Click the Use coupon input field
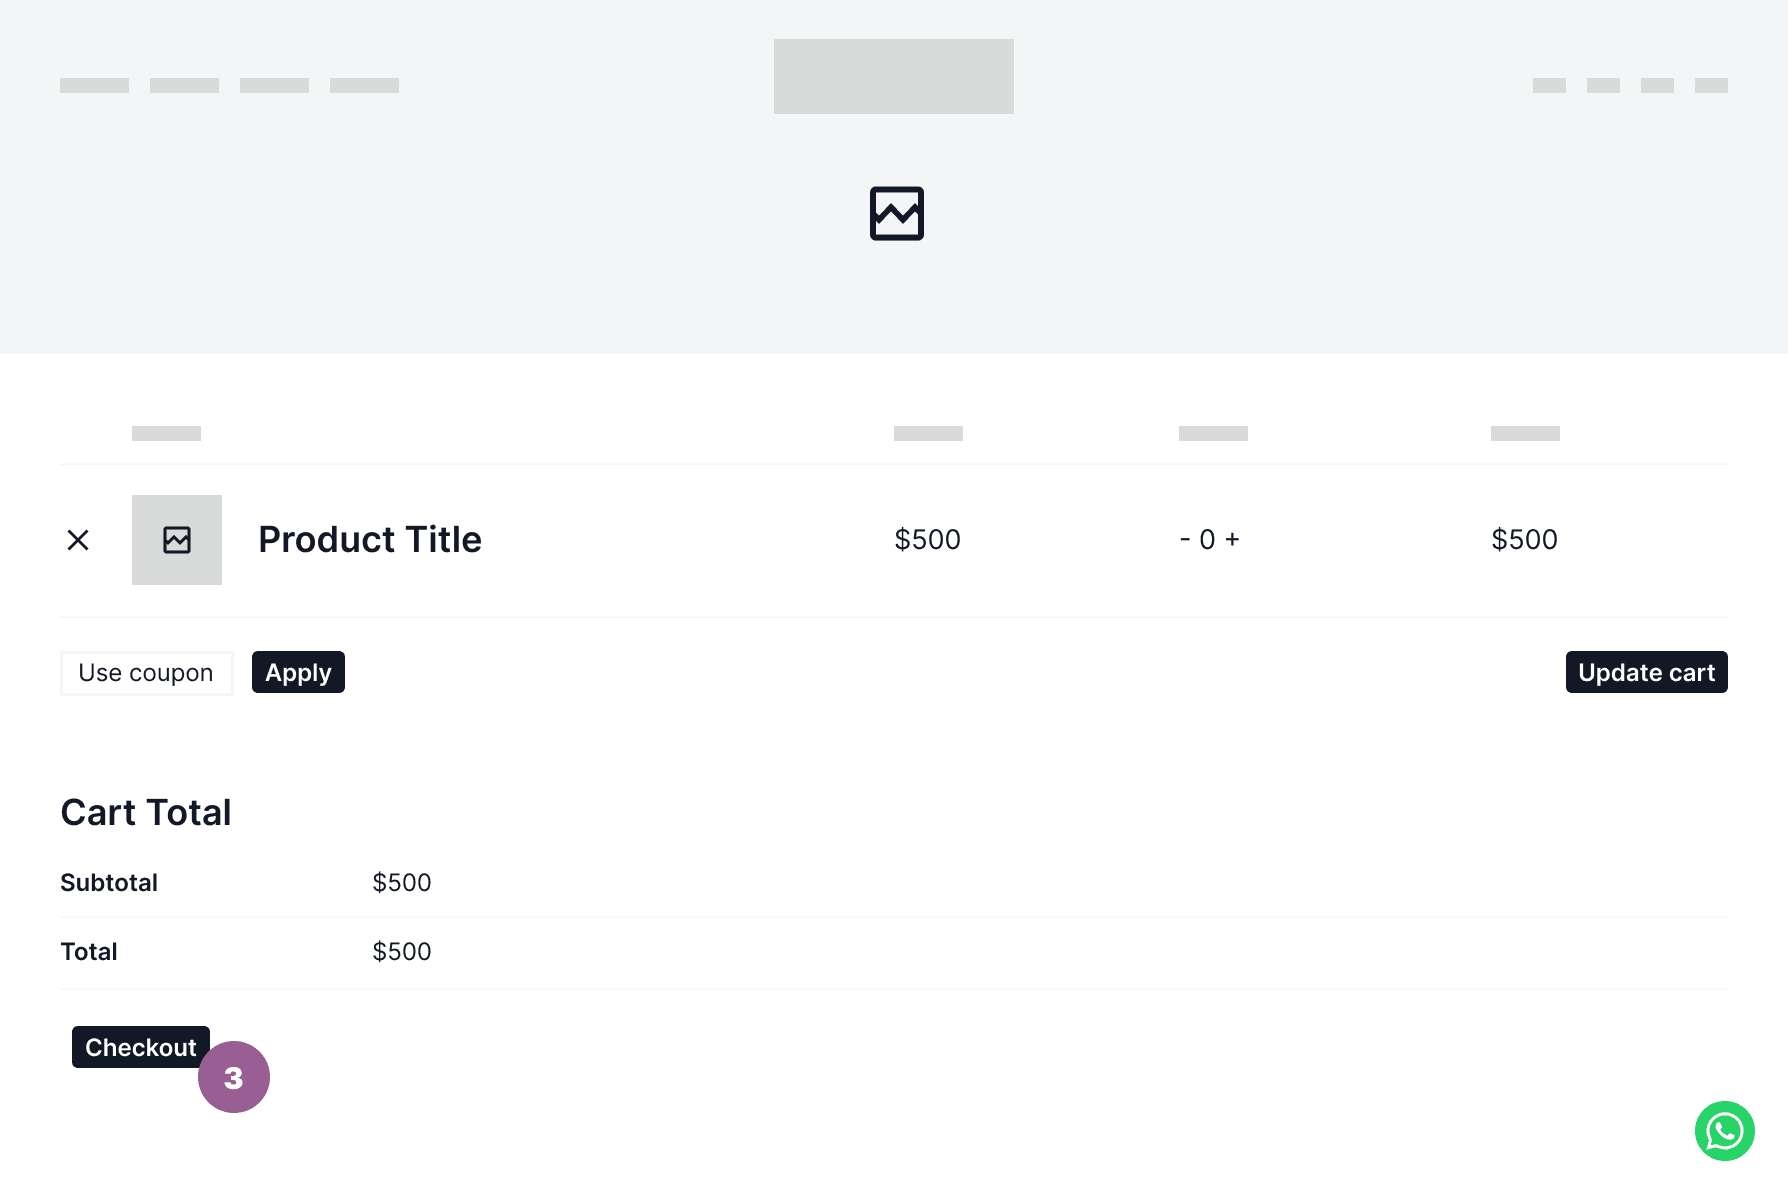Image resolution: width=1788 pixels, height=1194 pixels. 146,672
